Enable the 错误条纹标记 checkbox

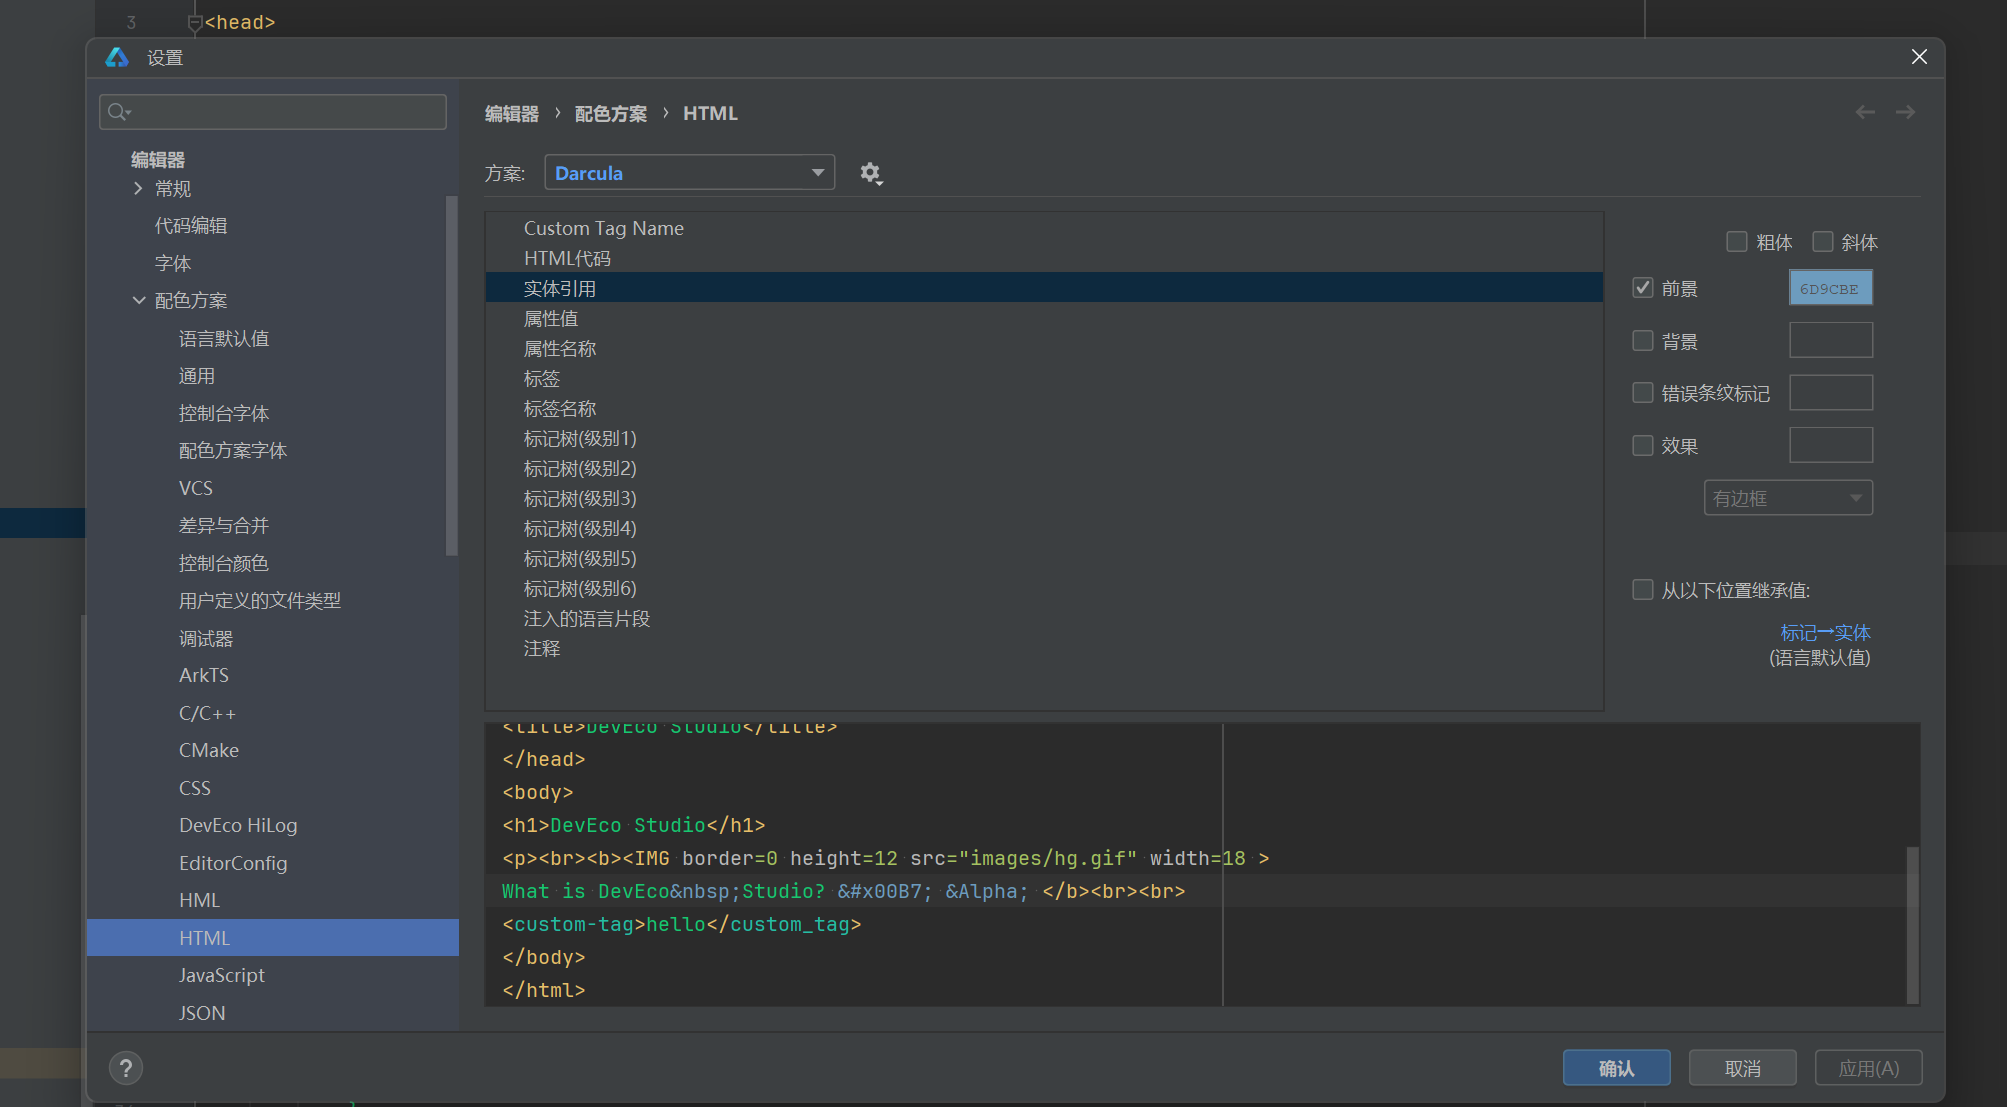(1643, 393)
